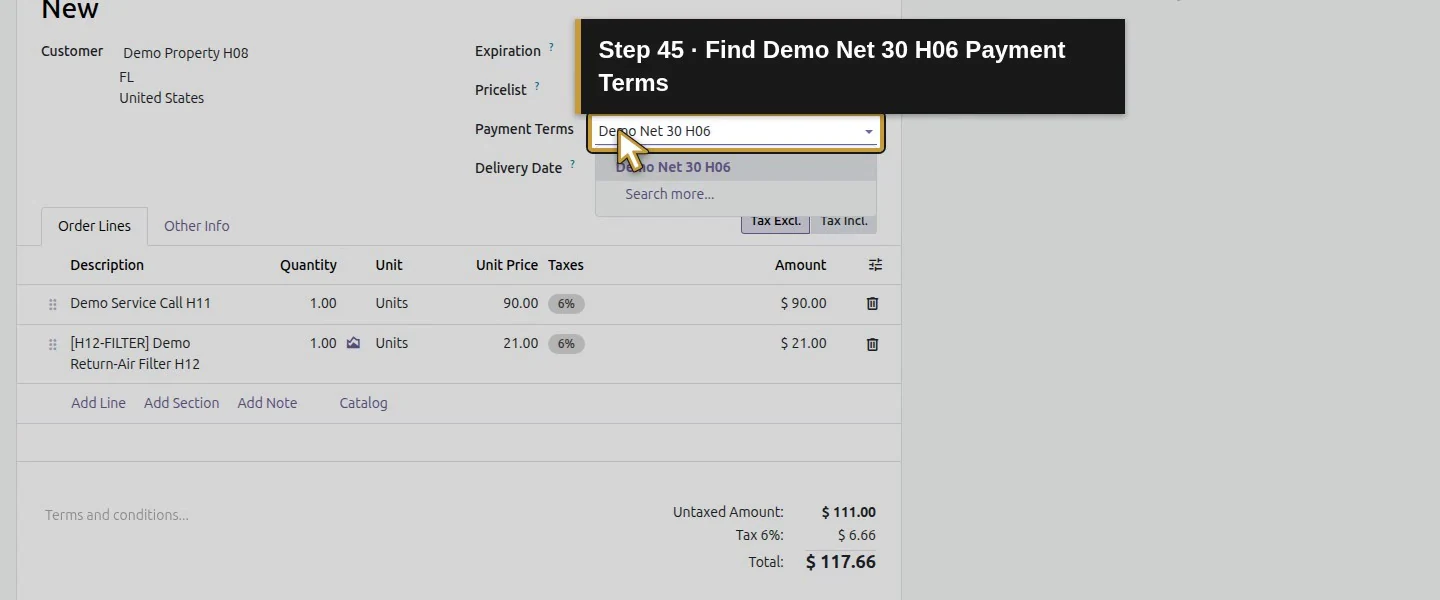Toggle Tax Excl. display mode
The image size is (1440, 600).
pos(775,221)
